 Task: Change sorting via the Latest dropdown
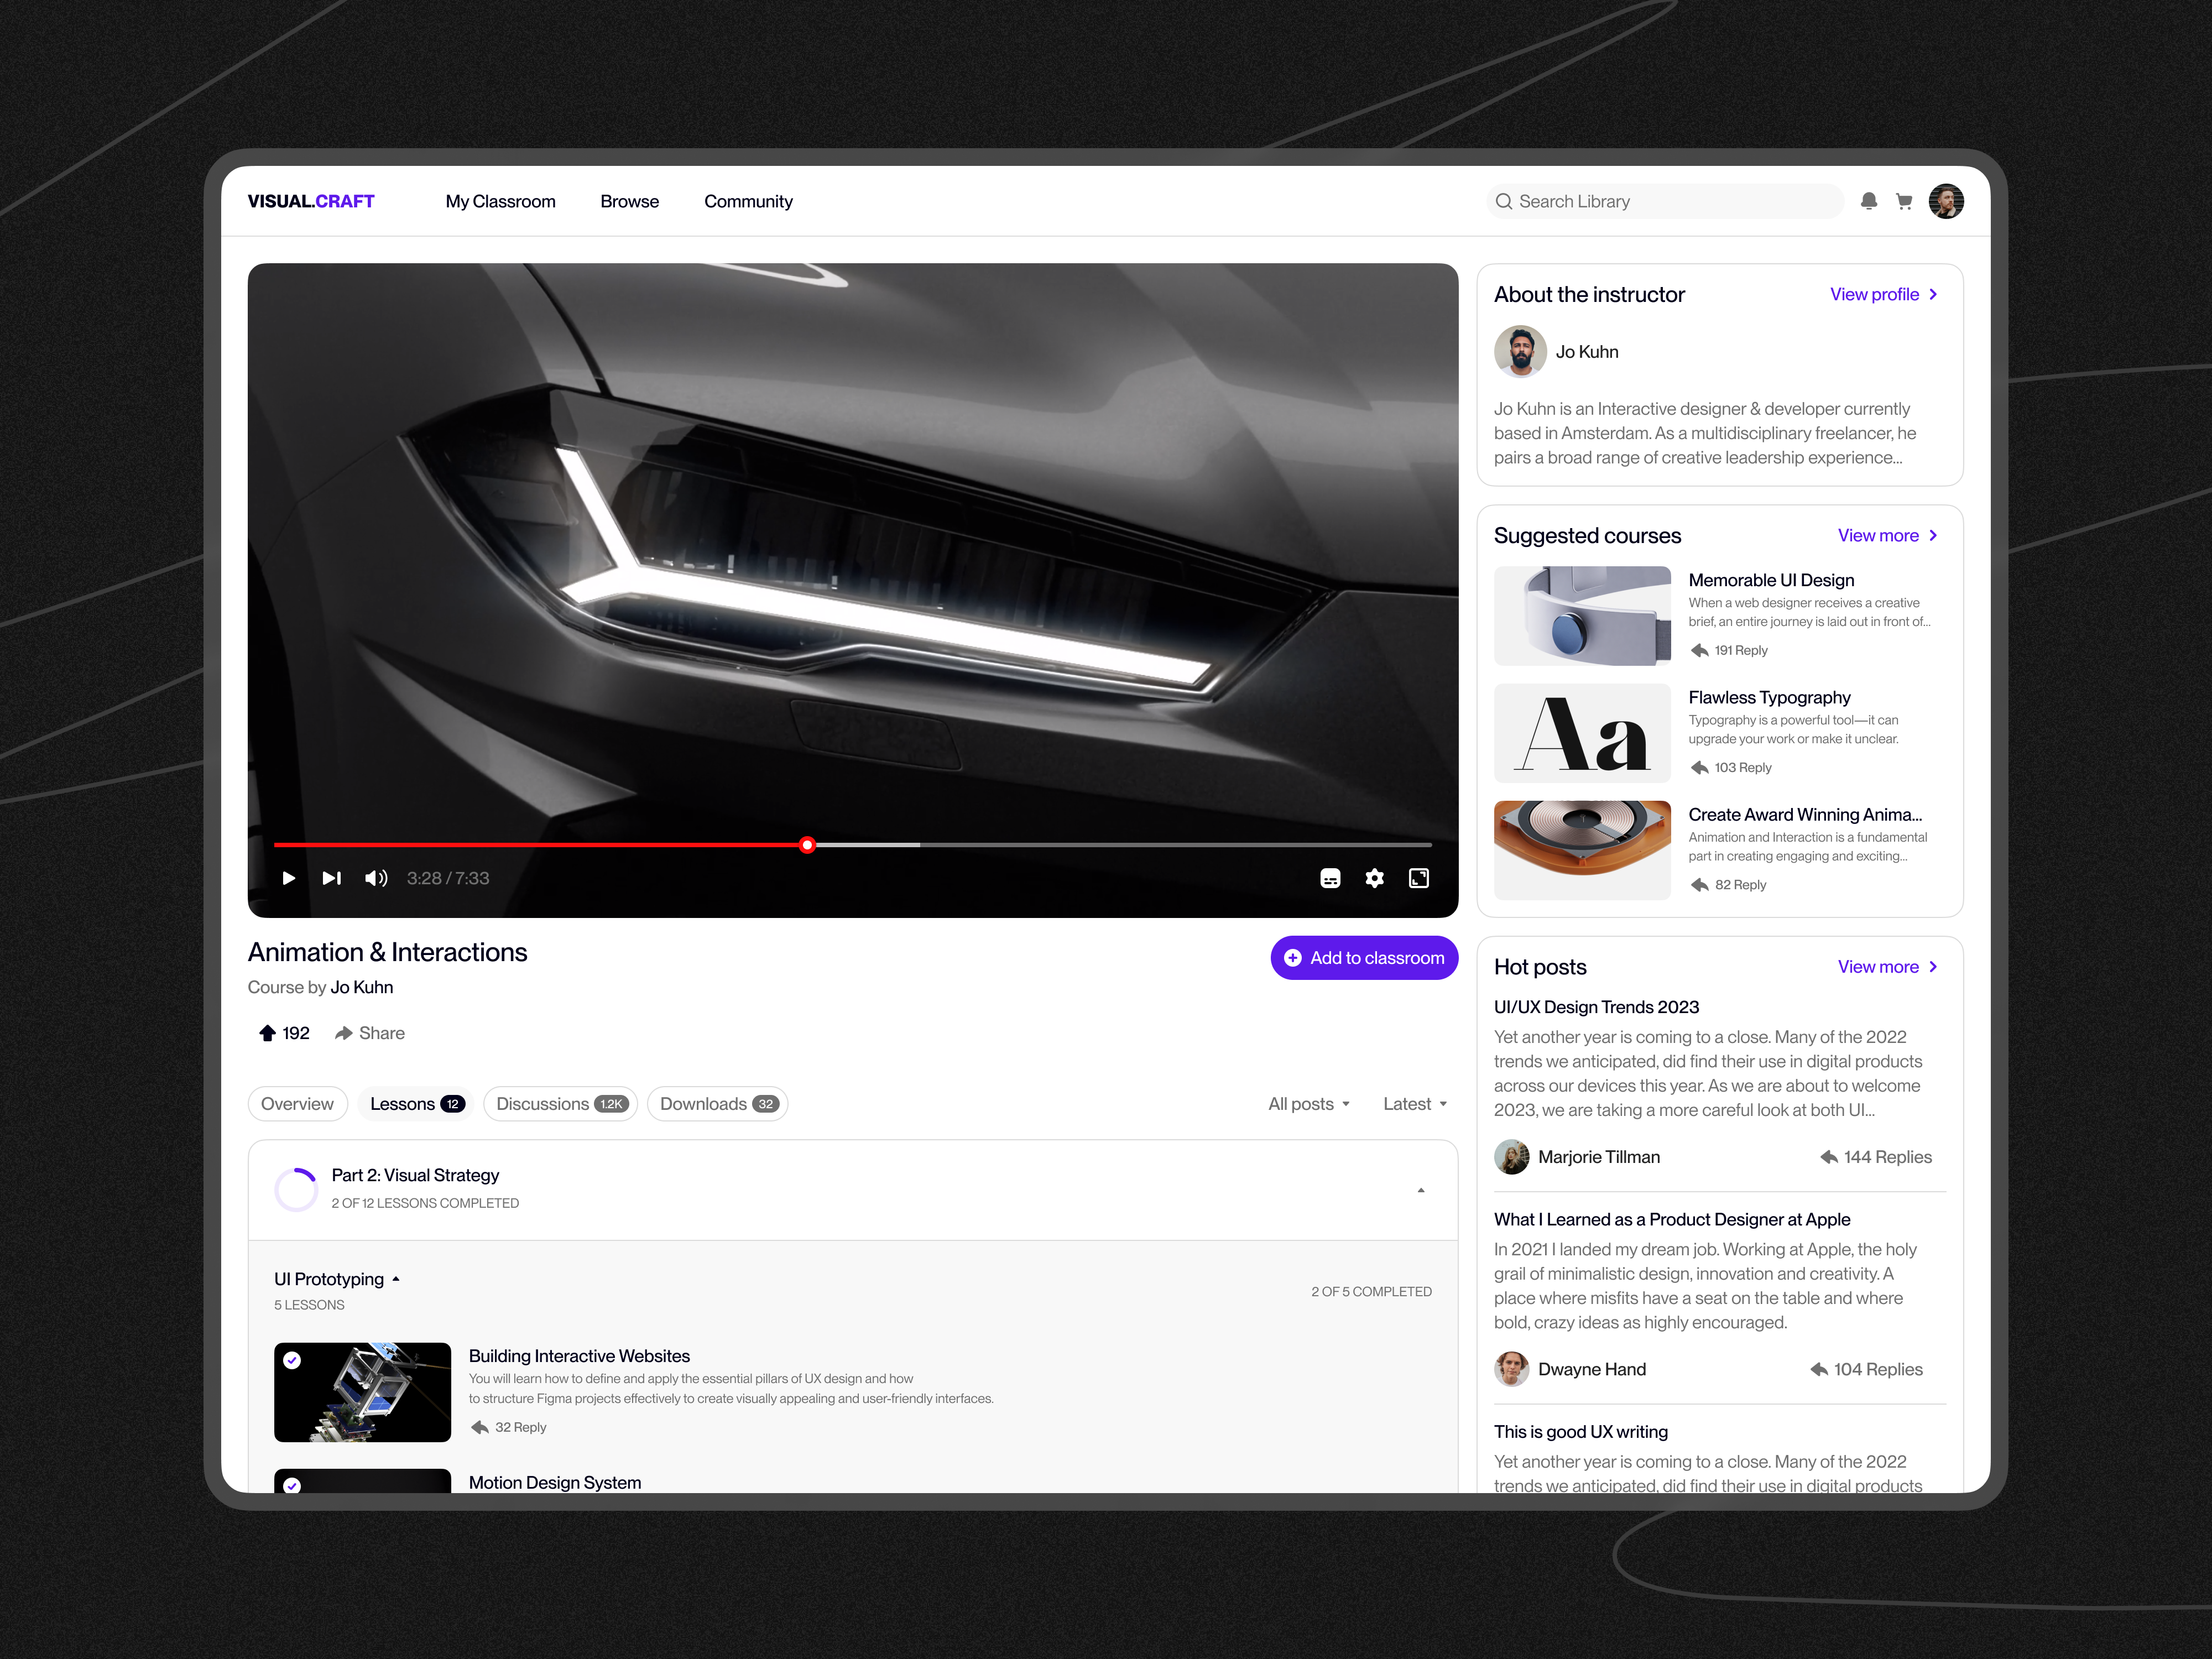[1414, 1103]
